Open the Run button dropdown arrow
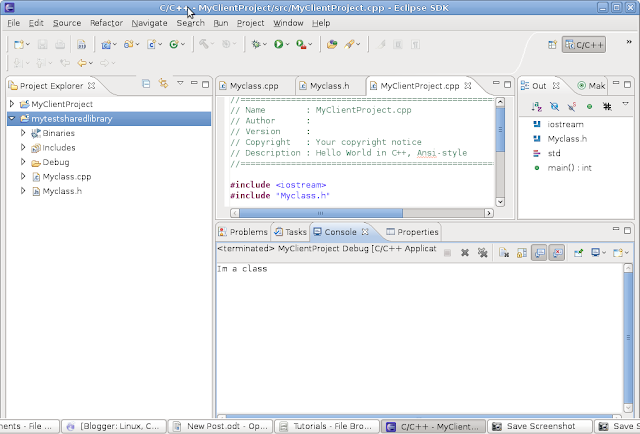This screenshot has height=434, width=640. 288,45
